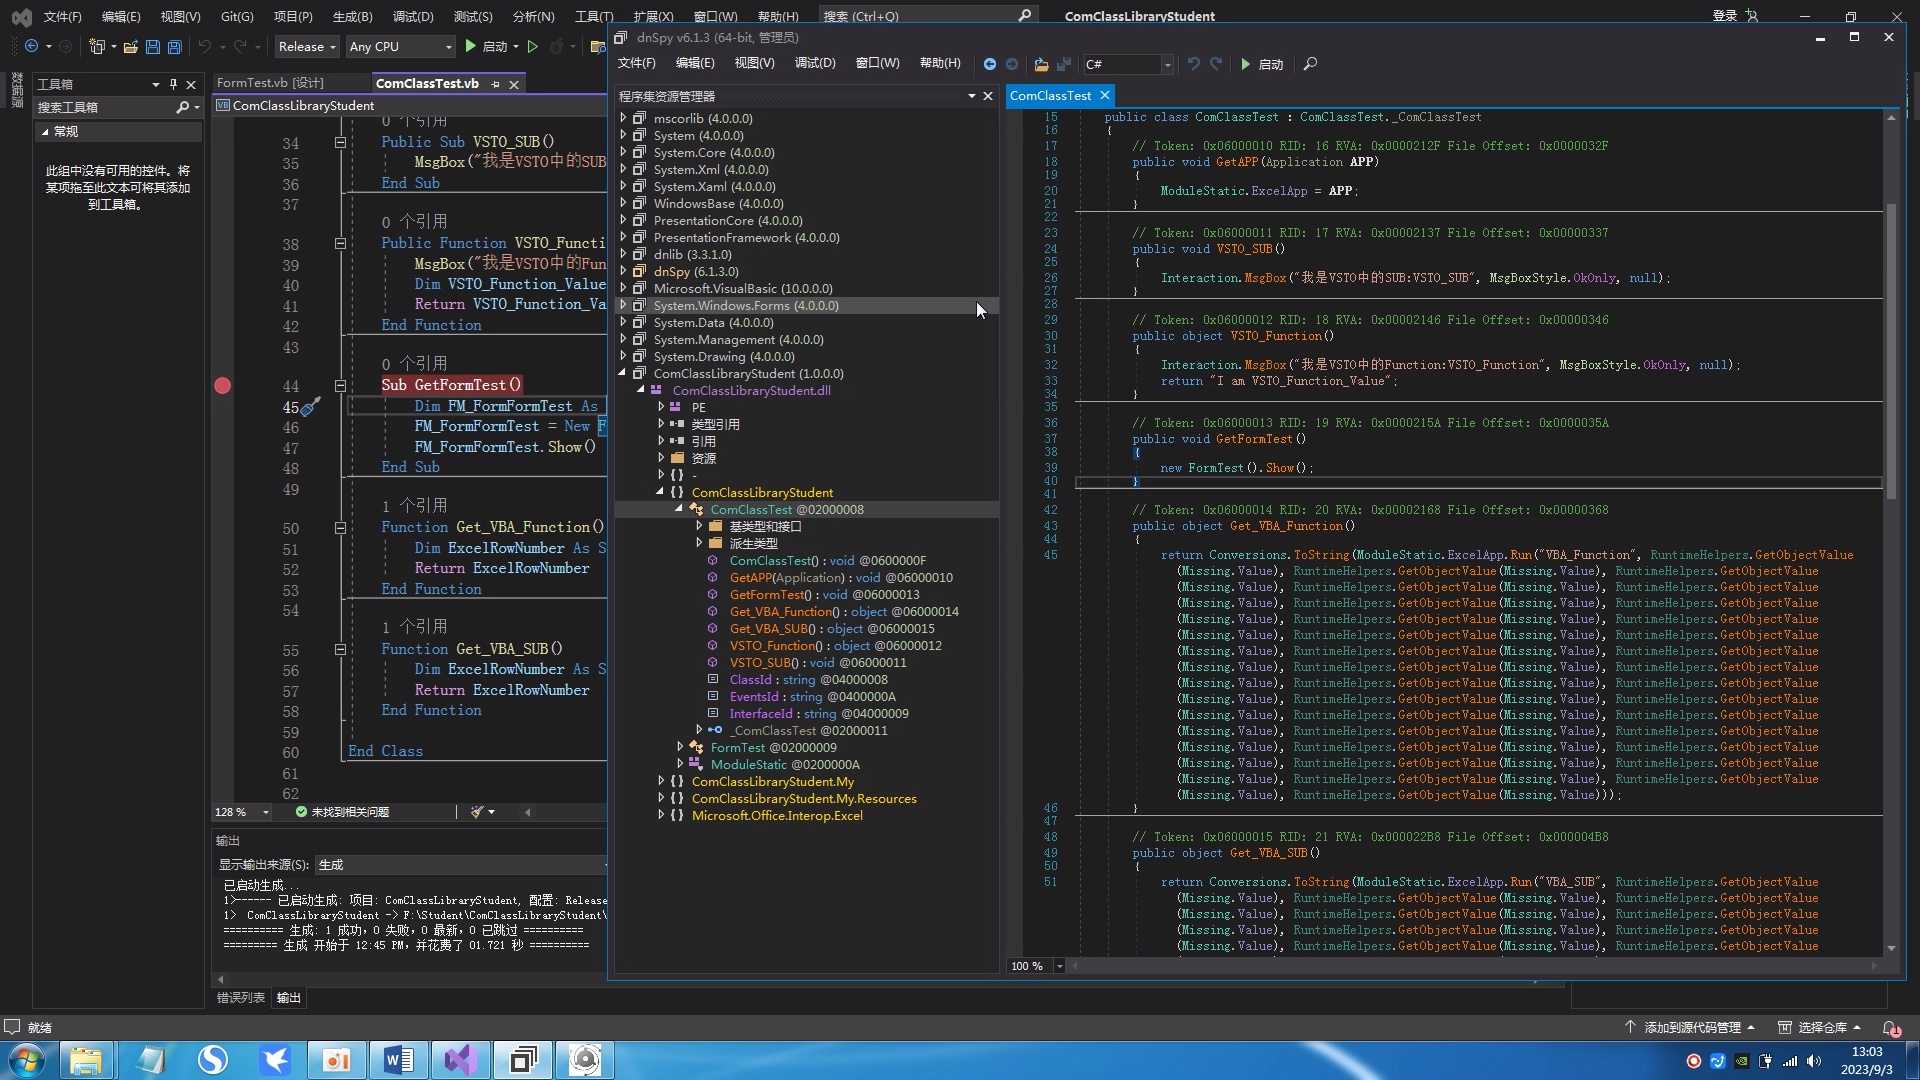This screenshot has height=1080, width=1920.
Task: Open the 错误列表 tab at the bottom
Action: [x=240, y=997]
